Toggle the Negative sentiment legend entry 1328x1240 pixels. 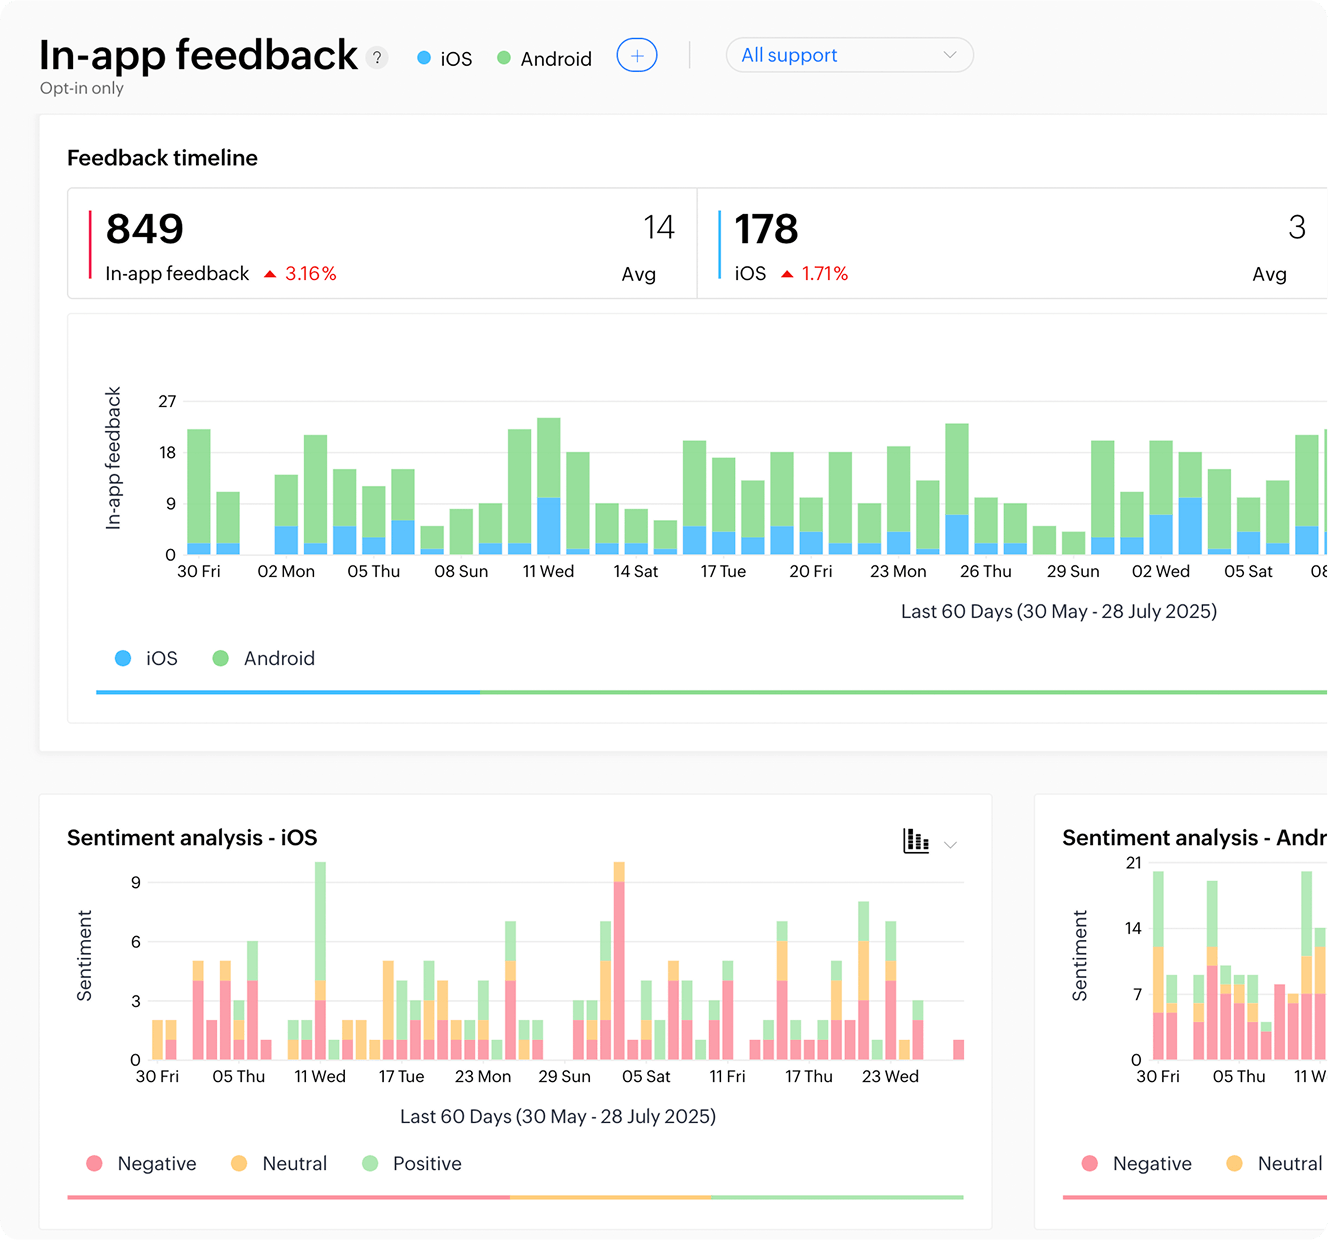point(93,1163)
